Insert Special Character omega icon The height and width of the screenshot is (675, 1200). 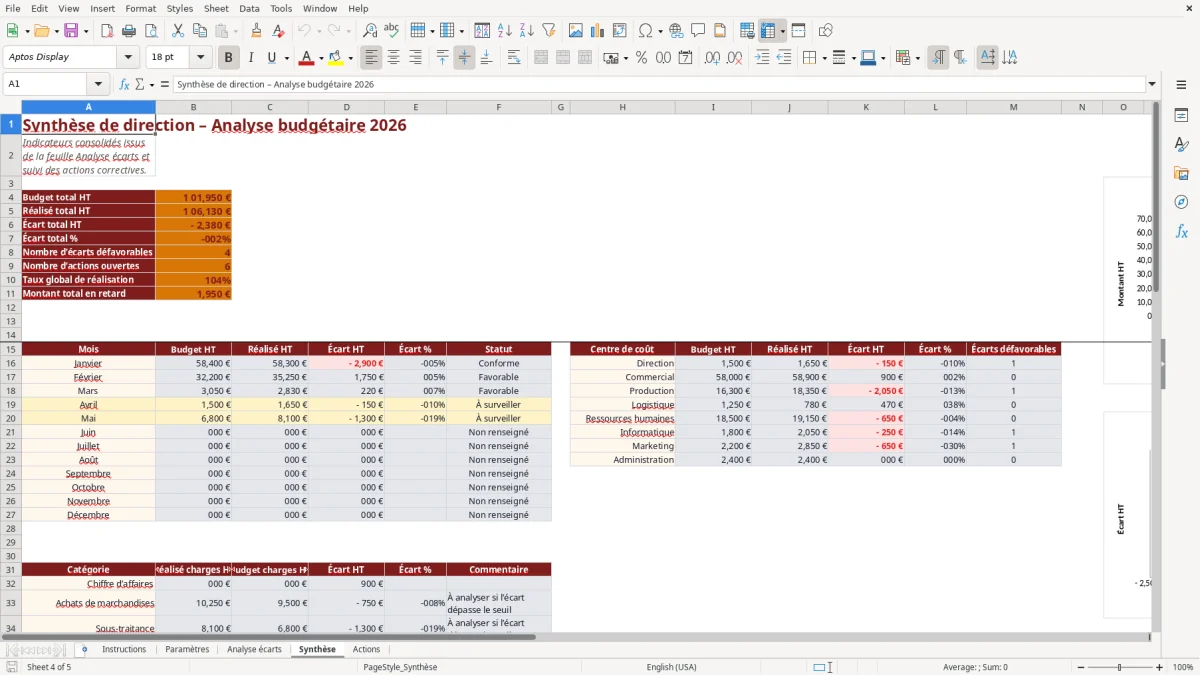[x=645, y=31]
